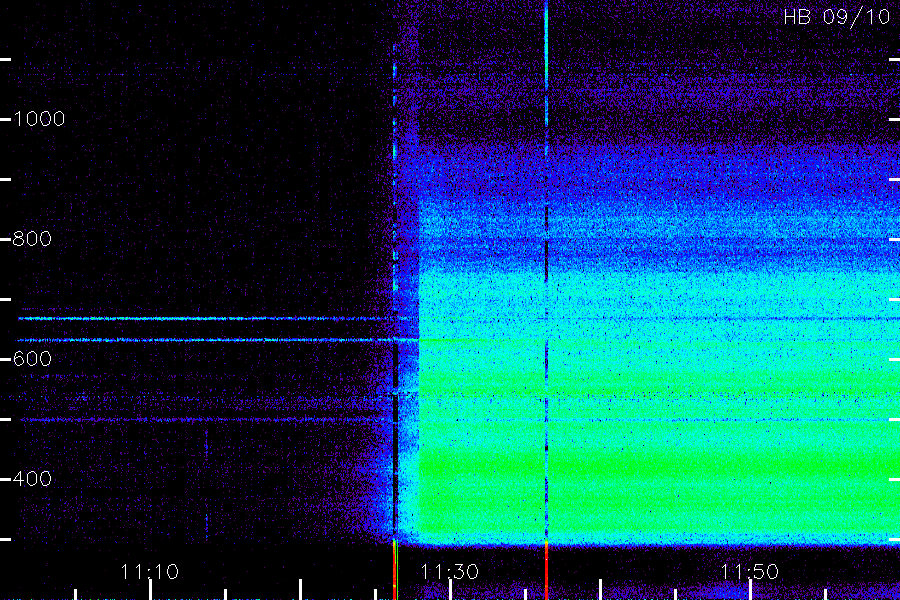
Task: Click the HB 09/10 header label
Action: click(x=837, y=17)
